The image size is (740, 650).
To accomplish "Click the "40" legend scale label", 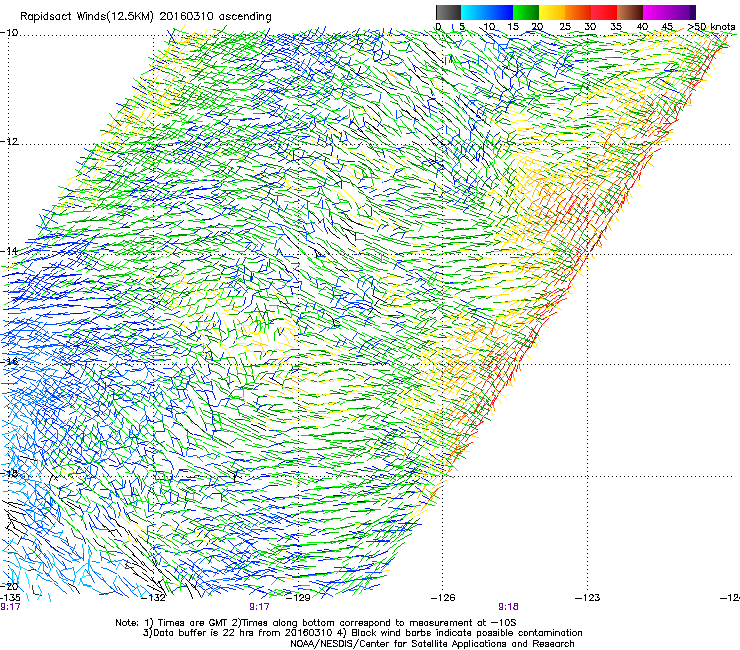I will pyautogui.click(x=642, y=27).
